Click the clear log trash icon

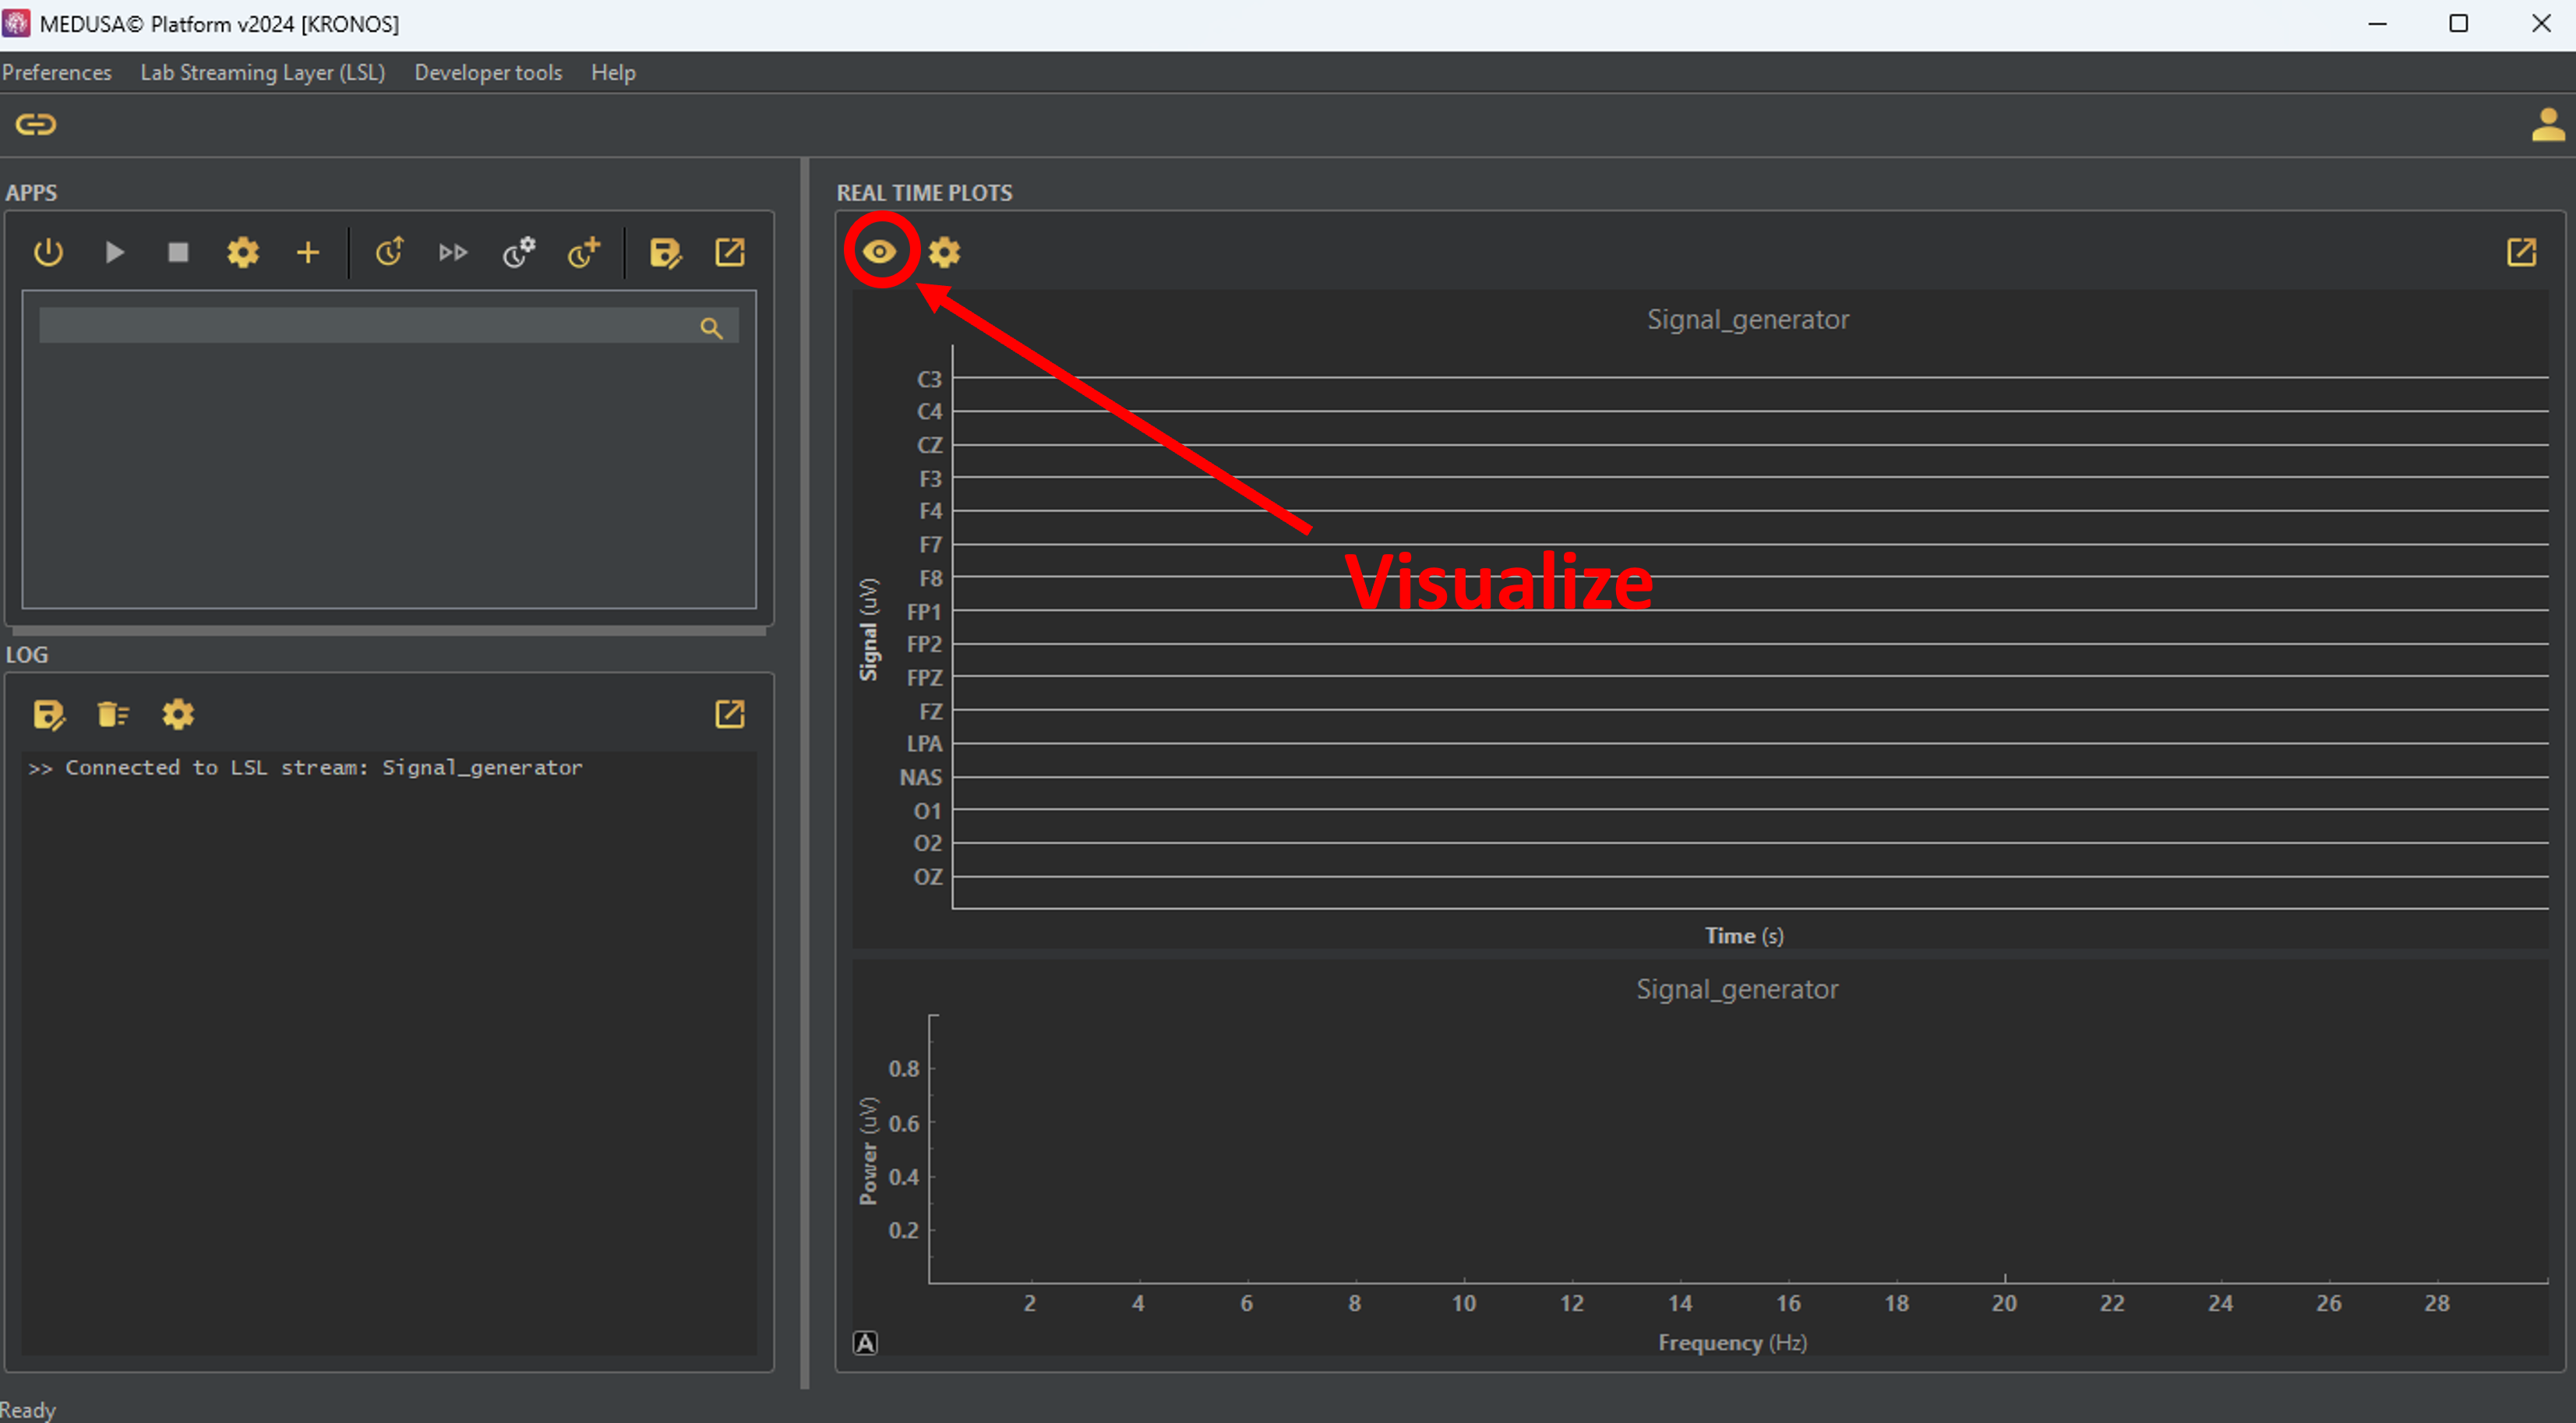pyautogui.click(x=113, y=714)
